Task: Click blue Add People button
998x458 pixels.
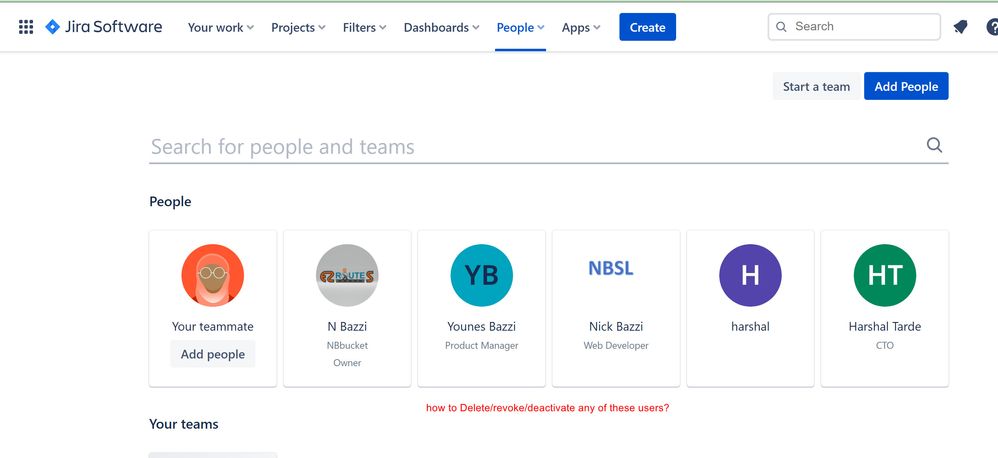Action: click(906, 87)
